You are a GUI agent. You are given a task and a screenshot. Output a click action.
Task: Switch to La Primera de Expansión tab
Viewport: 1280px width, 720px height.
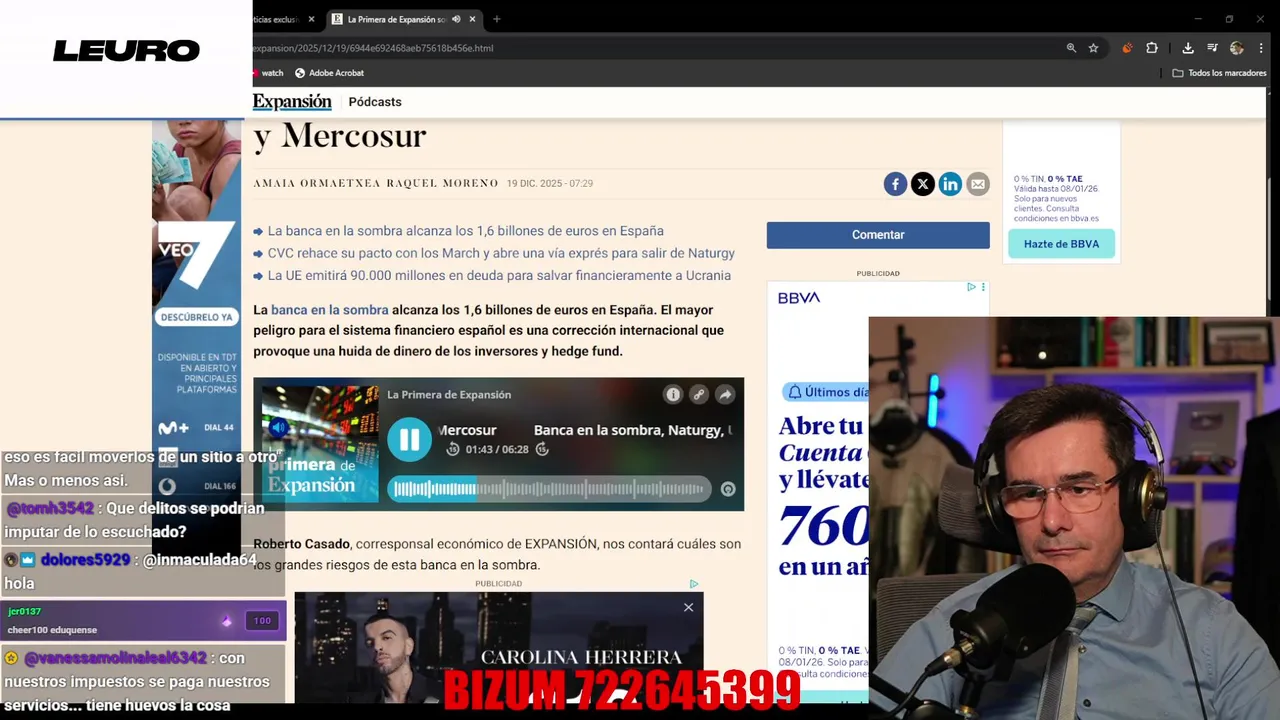point(396,19)
